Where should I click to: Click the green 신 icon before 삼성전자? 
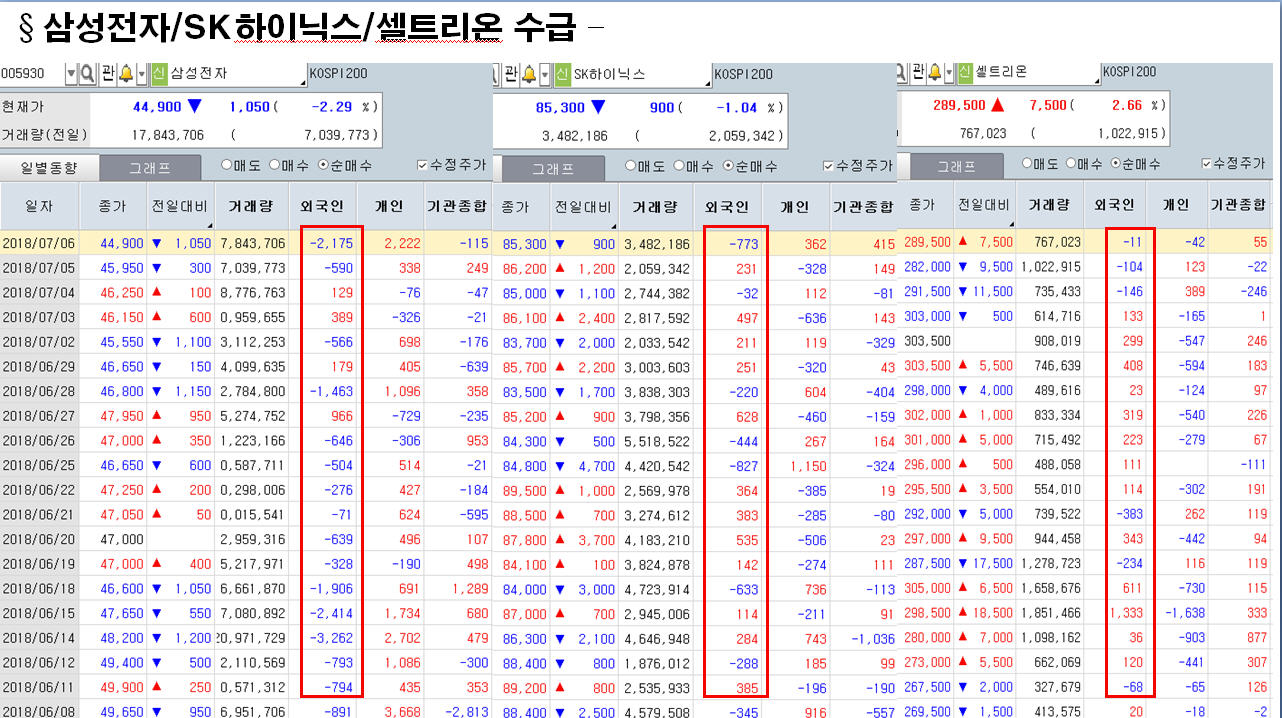tap(159, 74)
